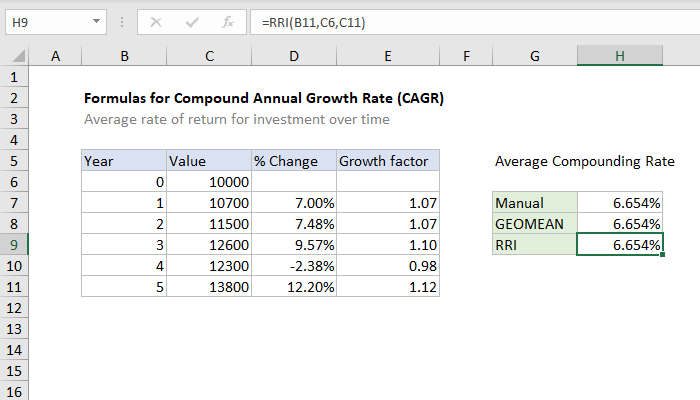Click the 'GEOMEAN' label cell
This screenshot has height=400, width=700.
pos(534,224)
